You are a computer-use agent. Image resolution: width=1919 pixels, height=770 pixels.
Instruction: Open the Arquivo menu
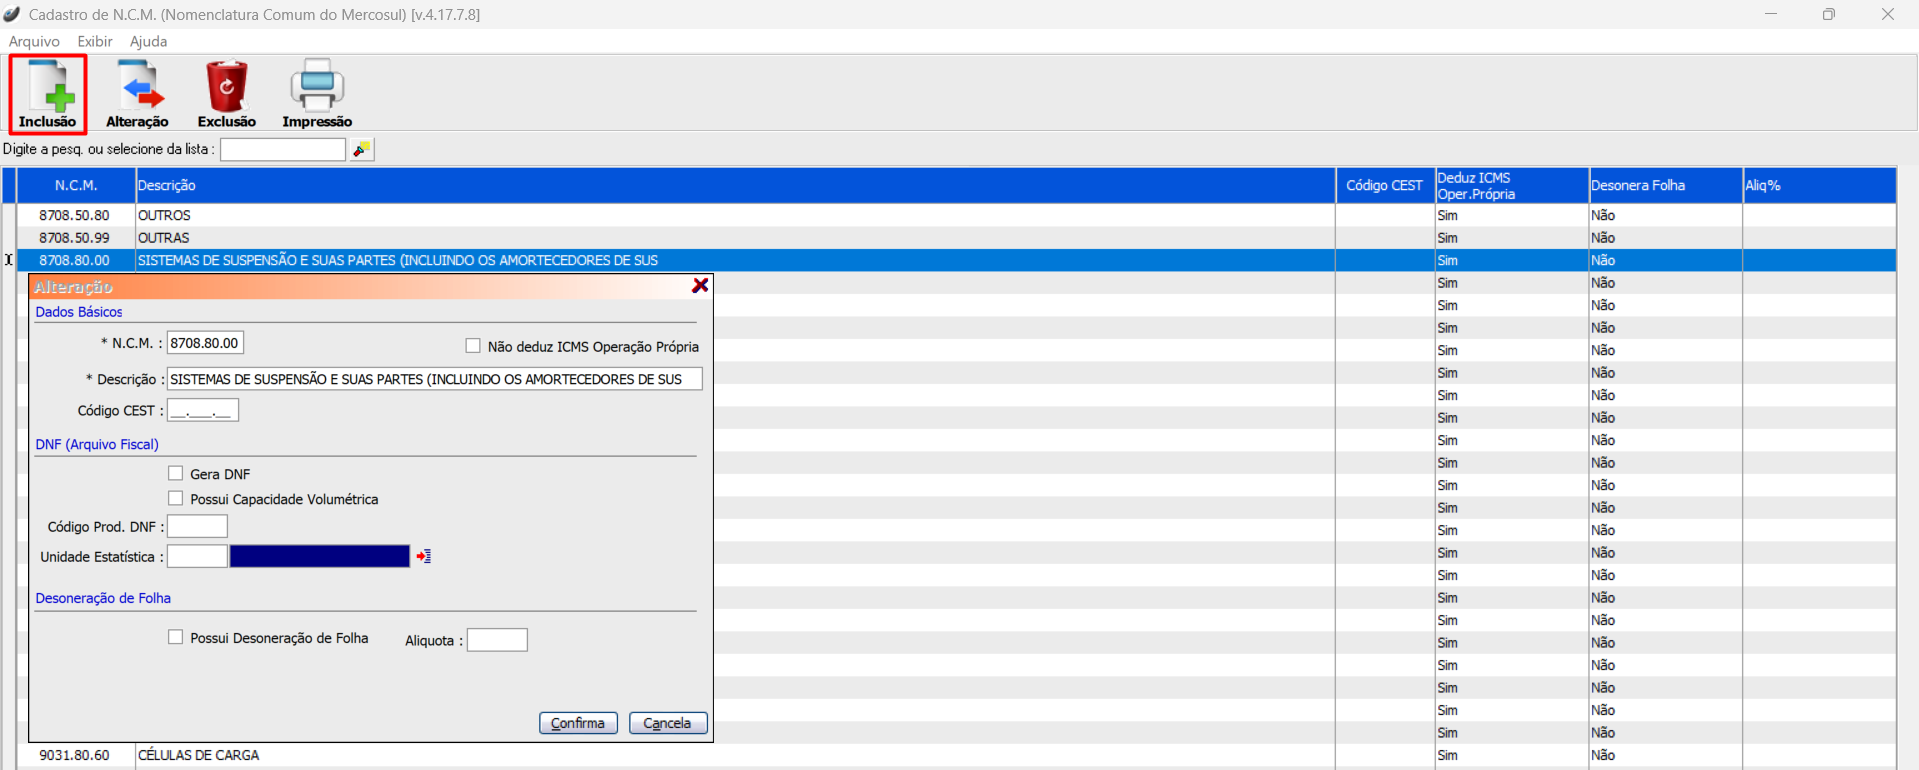pyautogui.click(x=34, y=41)
